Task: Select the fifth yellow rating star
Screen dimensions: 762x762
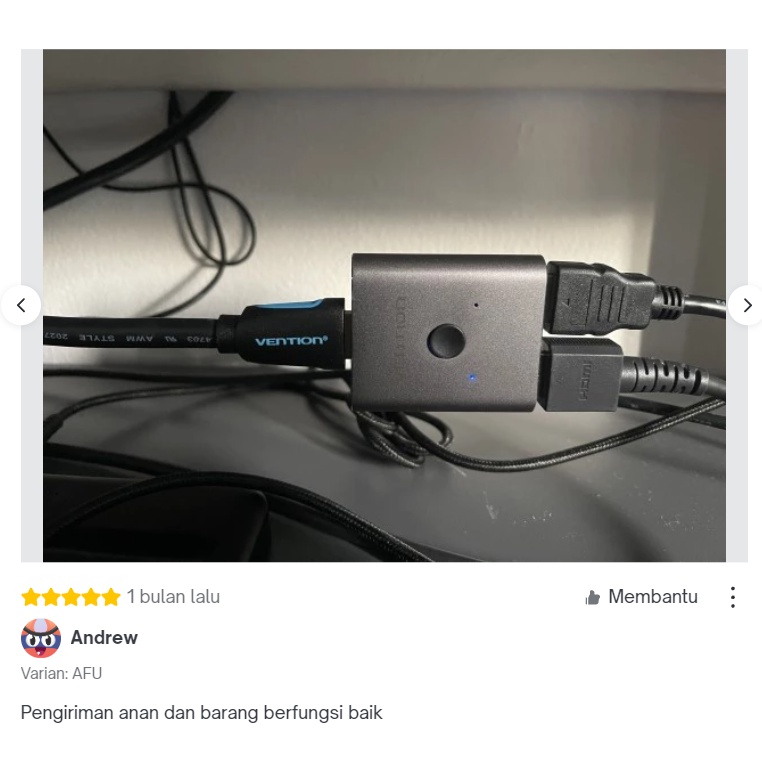Action: click(111, 597)
